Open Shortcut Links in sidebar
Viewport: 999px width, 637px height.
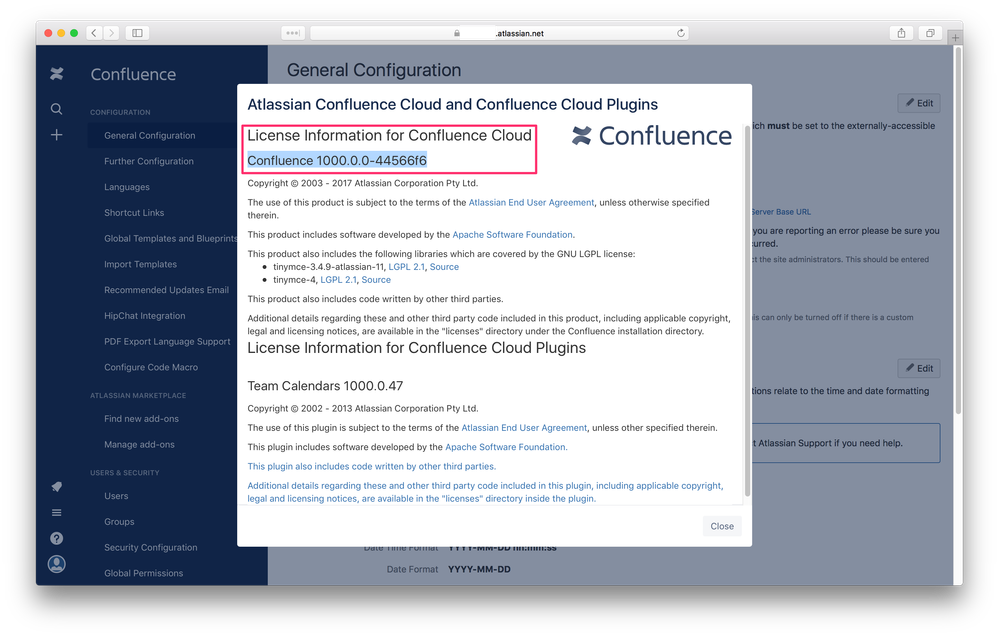click(x=134, y=213)
